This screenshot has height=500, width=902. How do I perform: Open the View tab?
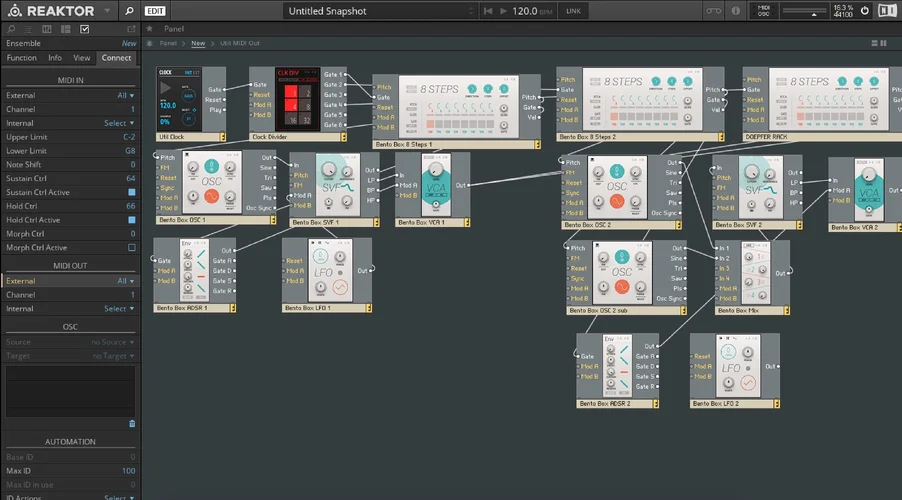click(x=81, y=58)
